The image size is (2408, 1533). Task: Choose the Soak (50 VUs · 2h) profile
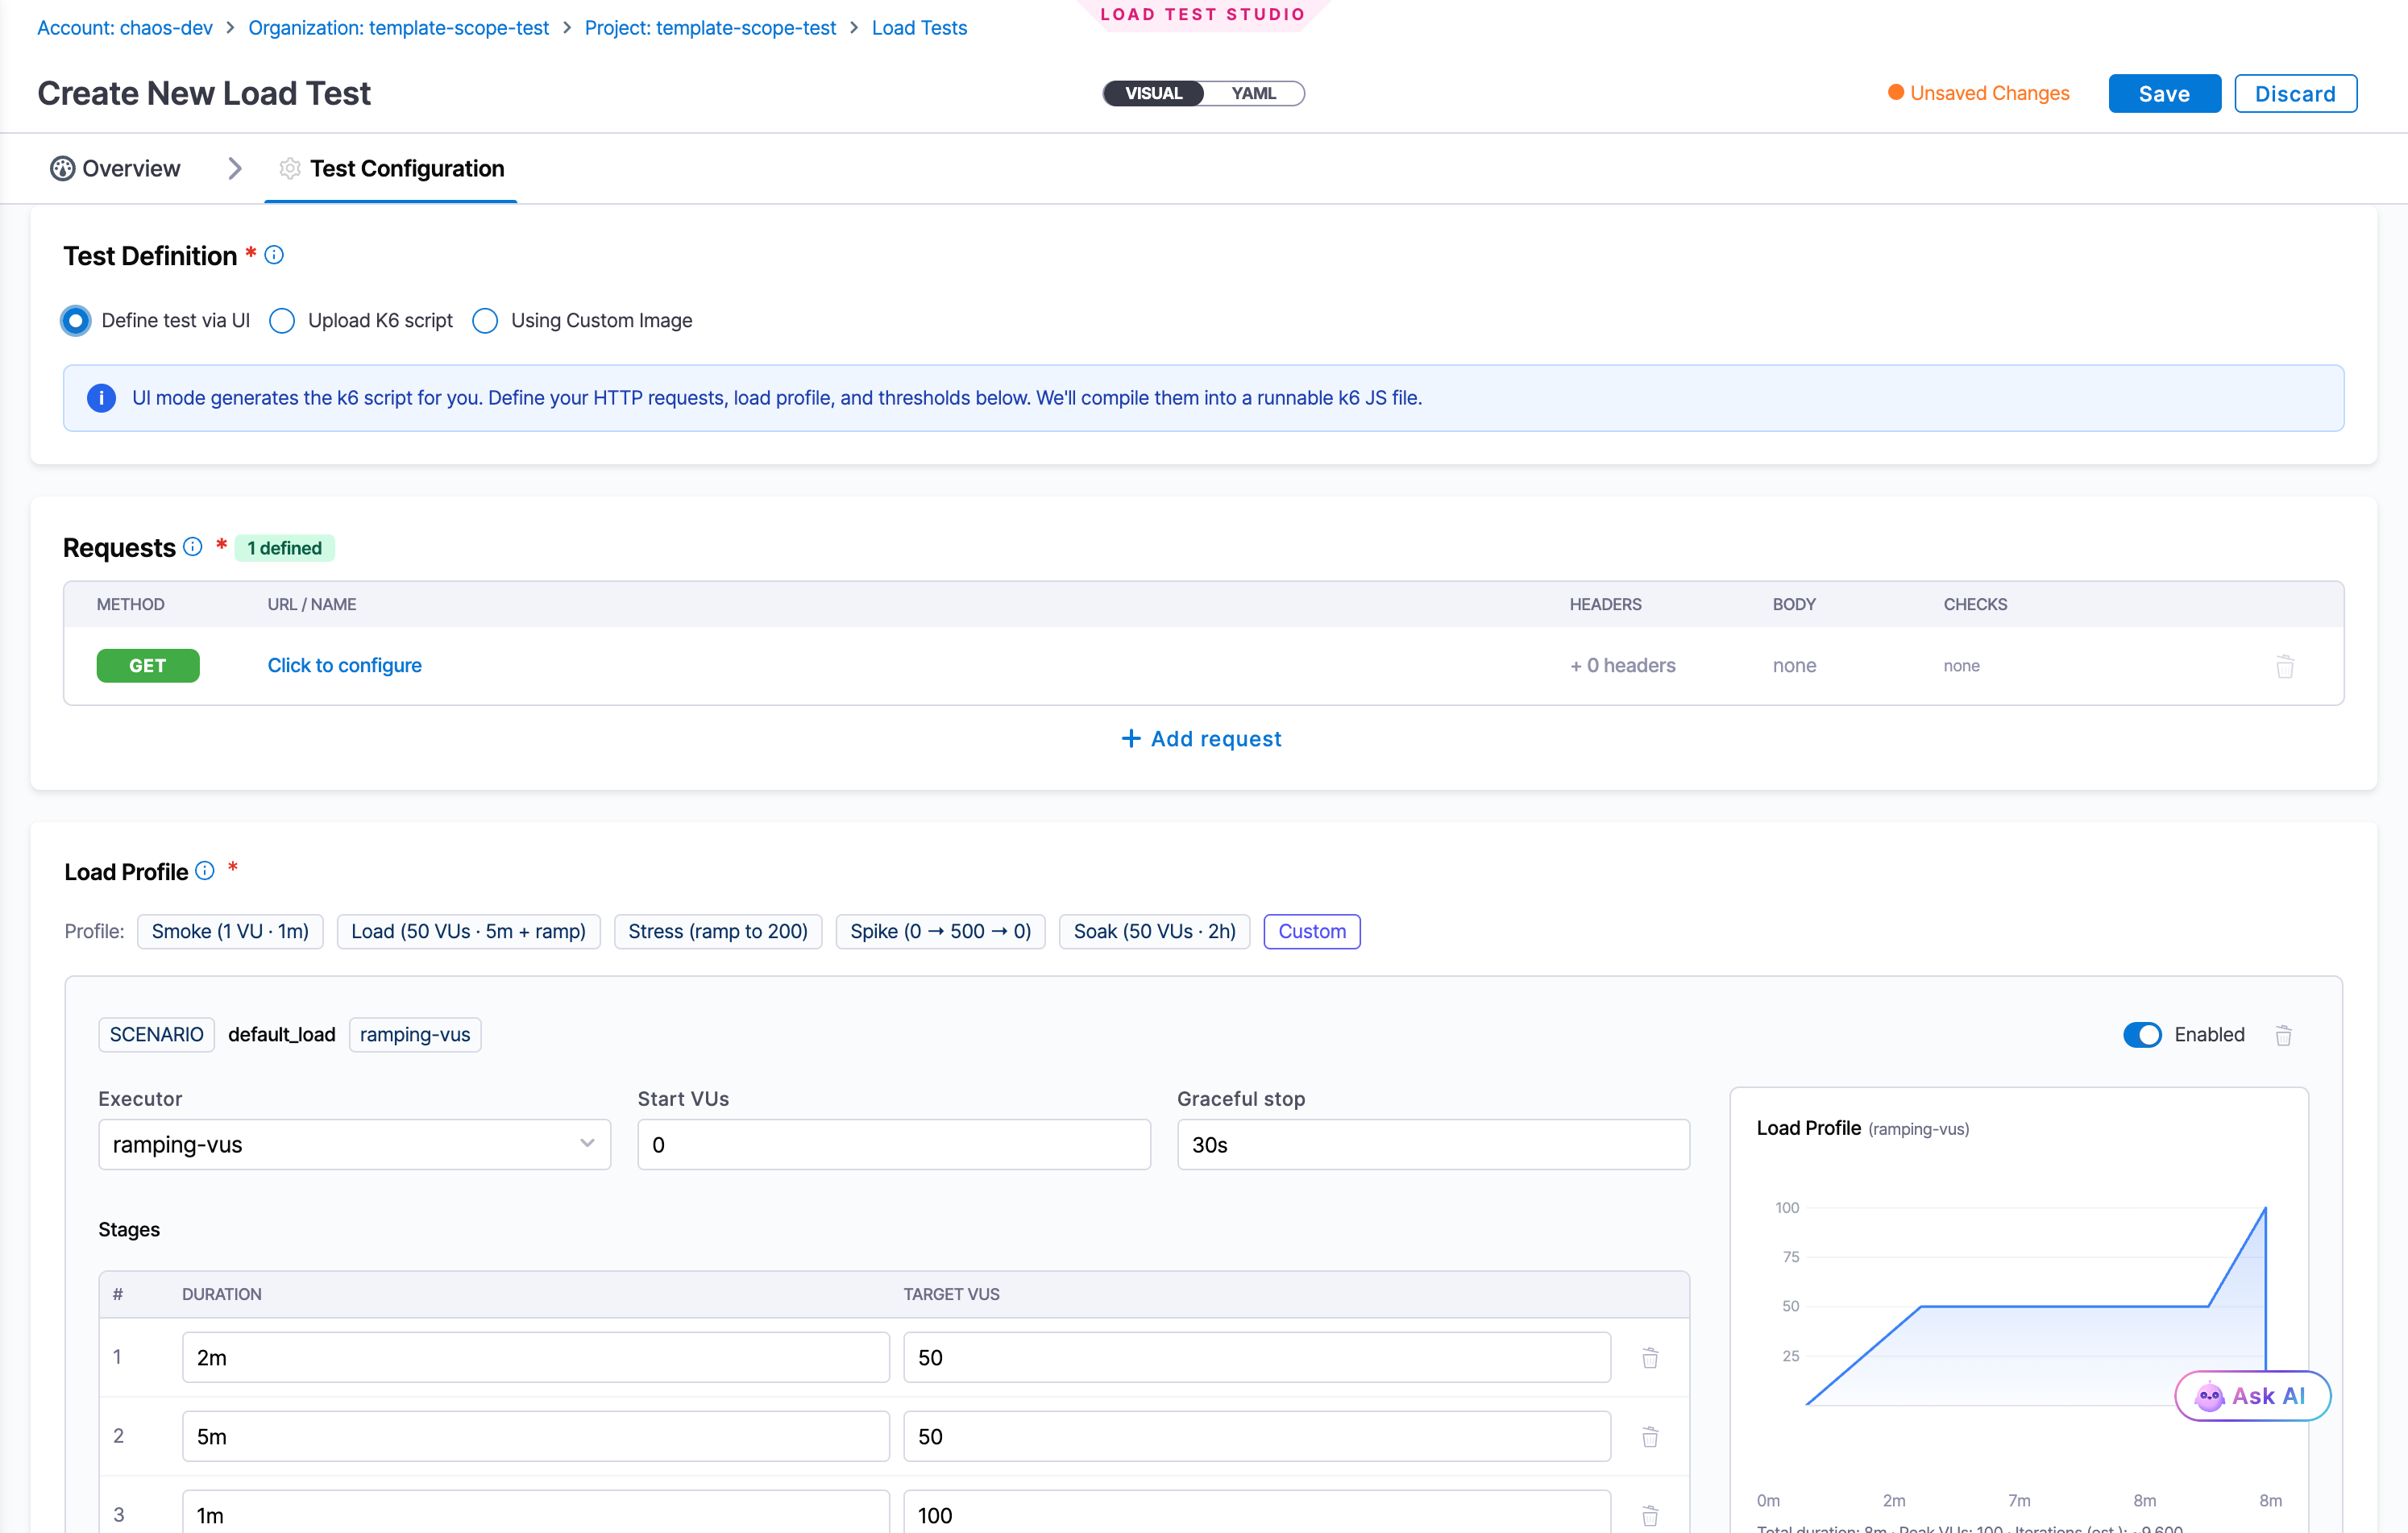coord(1154,931)
